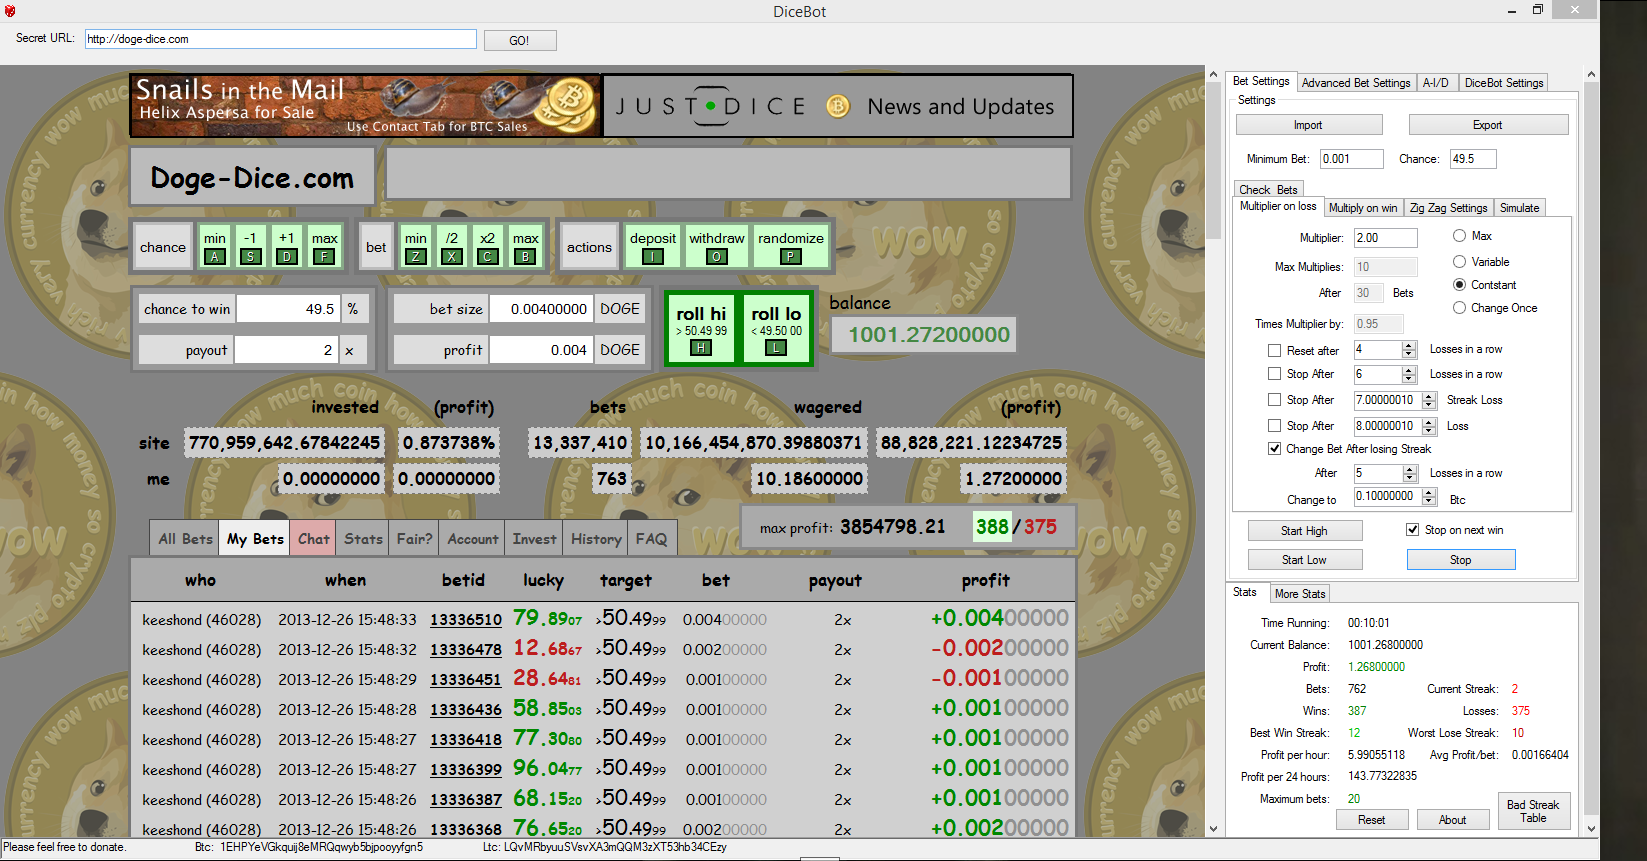Roll hi above 50.4999
This screenshot has height=861, width=1647.
(702, 328)
